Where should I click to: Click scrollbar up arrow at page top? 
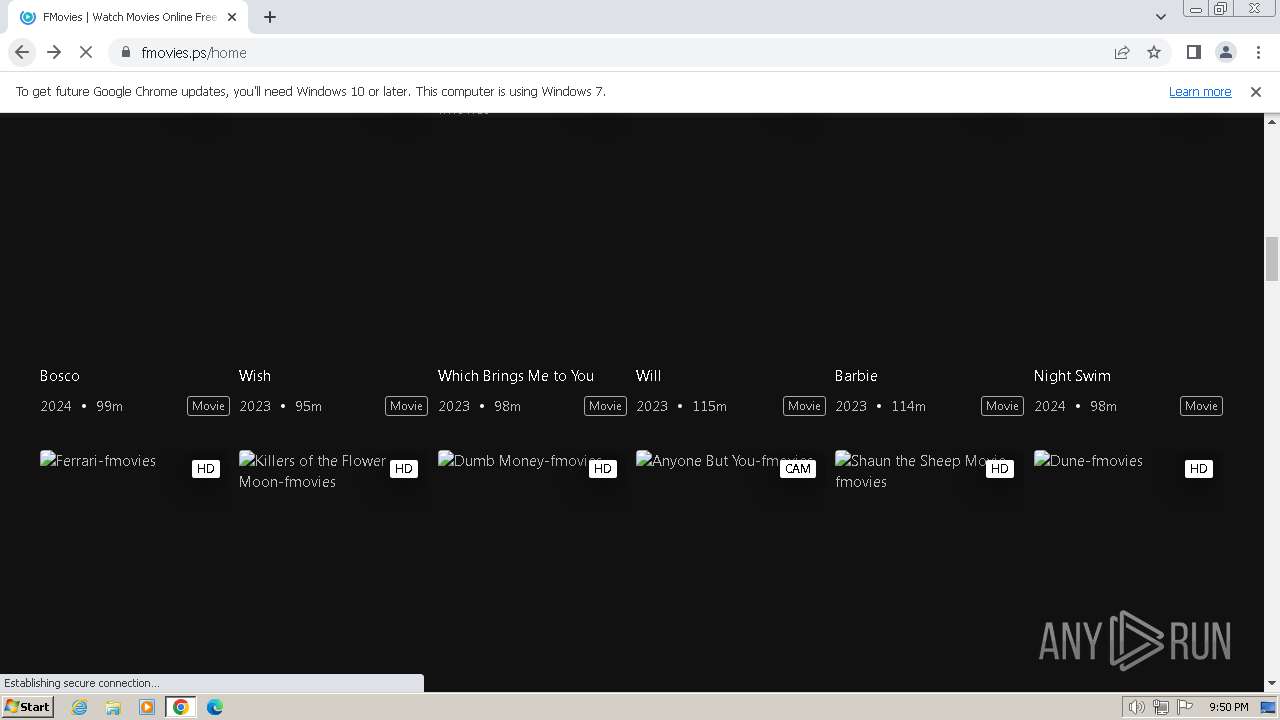[x=1272, y=121]
